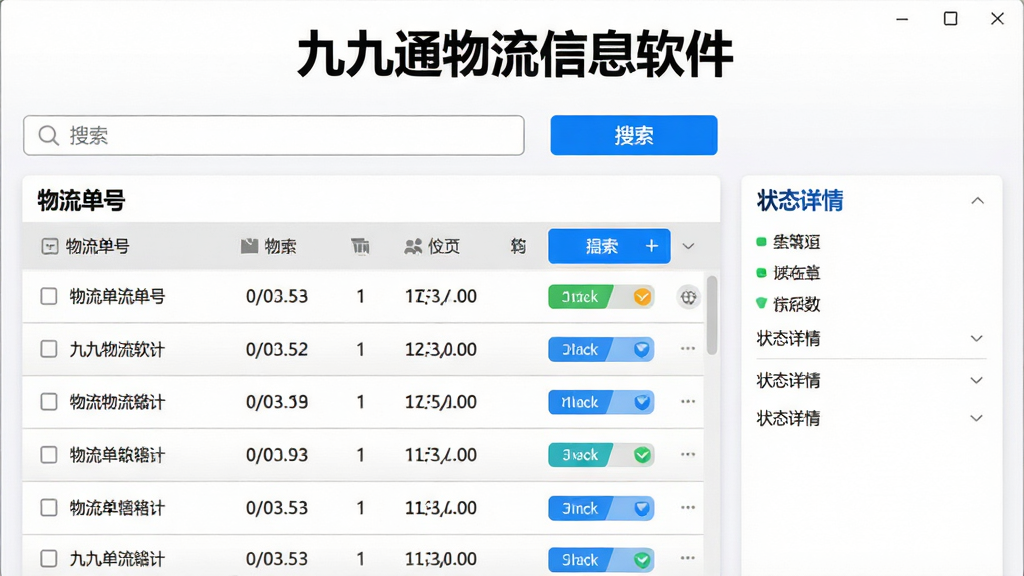Check the box in the 0/03.93 row
The image size is (1024, 576).
49,455
